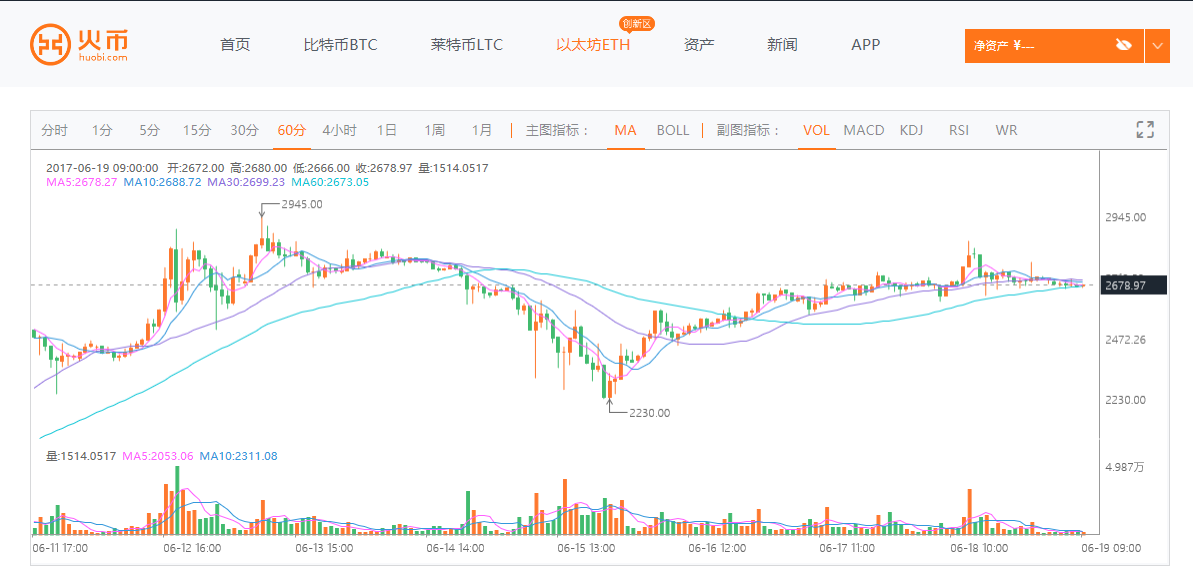Select the 15分 time interval
Screen dimensions: 1193x583
[197, 130]
